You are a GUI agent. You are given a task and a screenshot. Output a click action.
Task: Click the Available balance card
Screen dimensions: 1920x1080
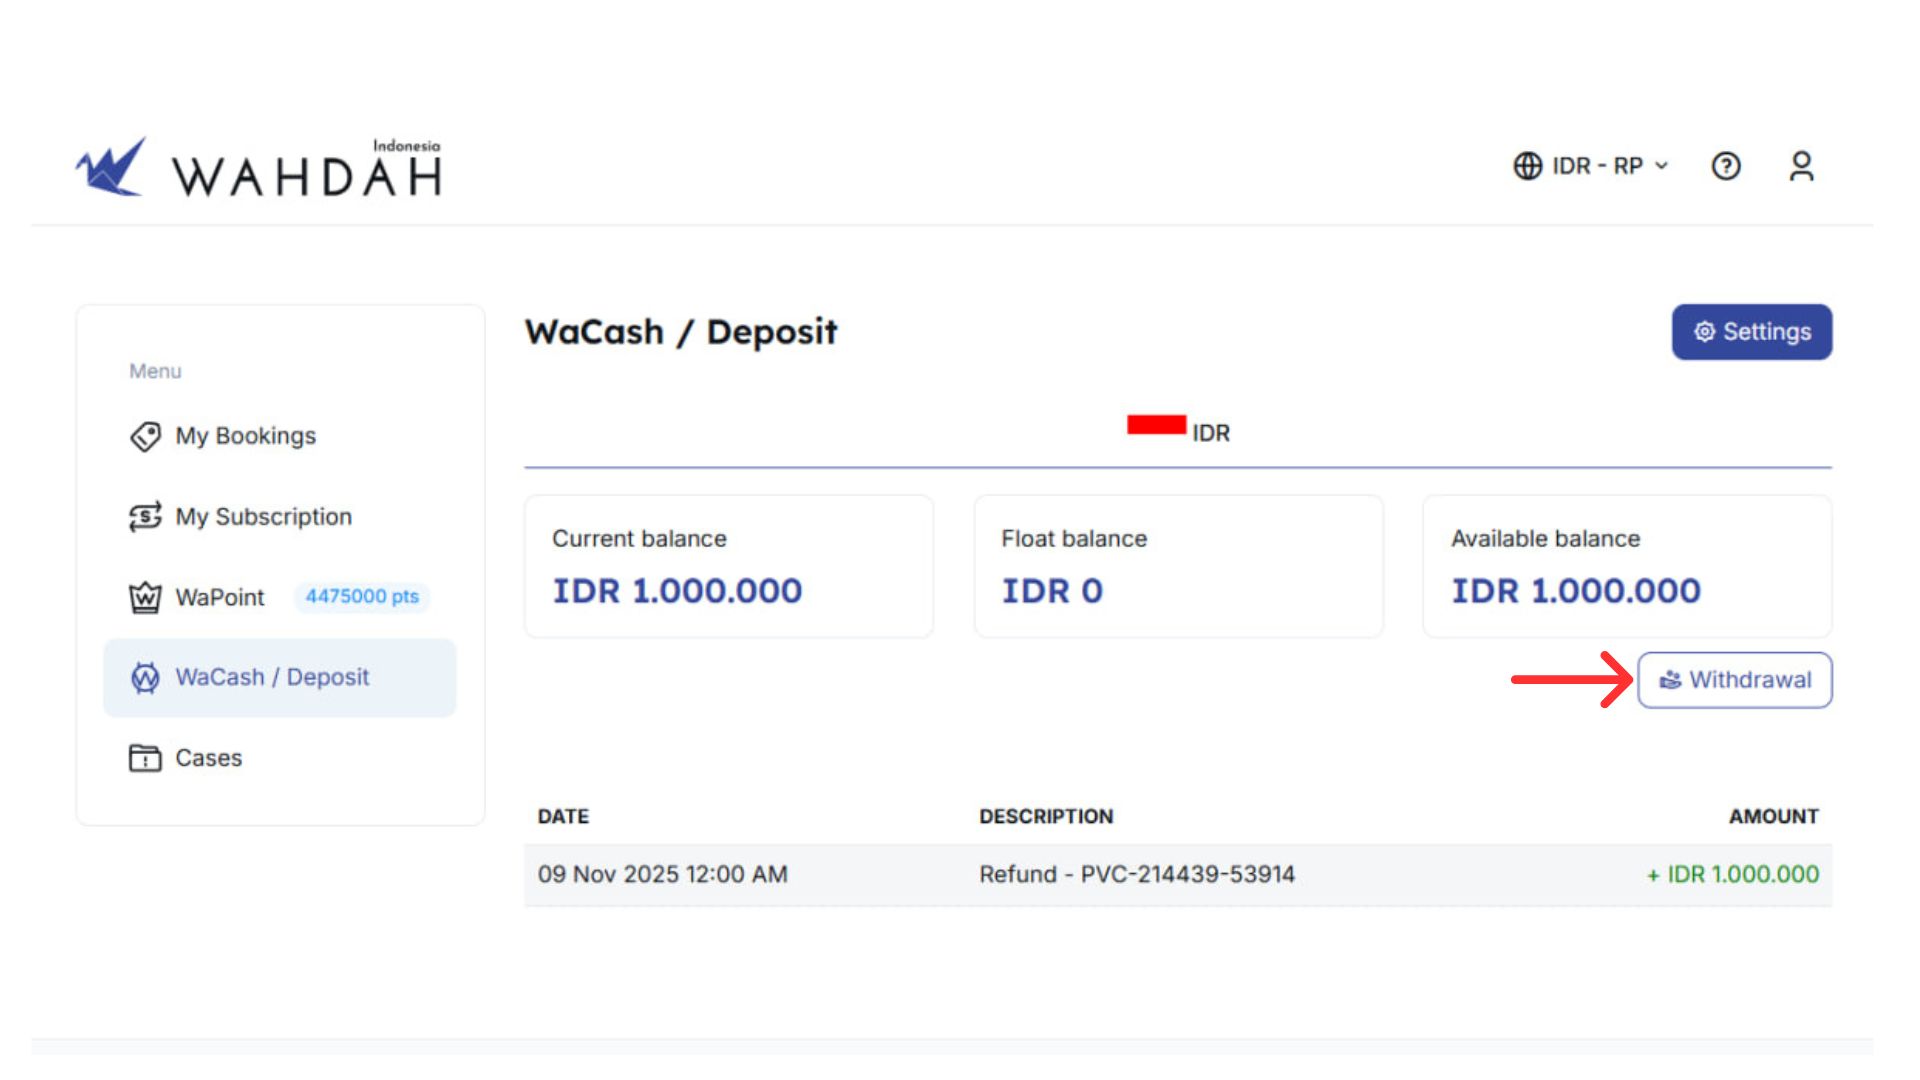coord(1626,566)
